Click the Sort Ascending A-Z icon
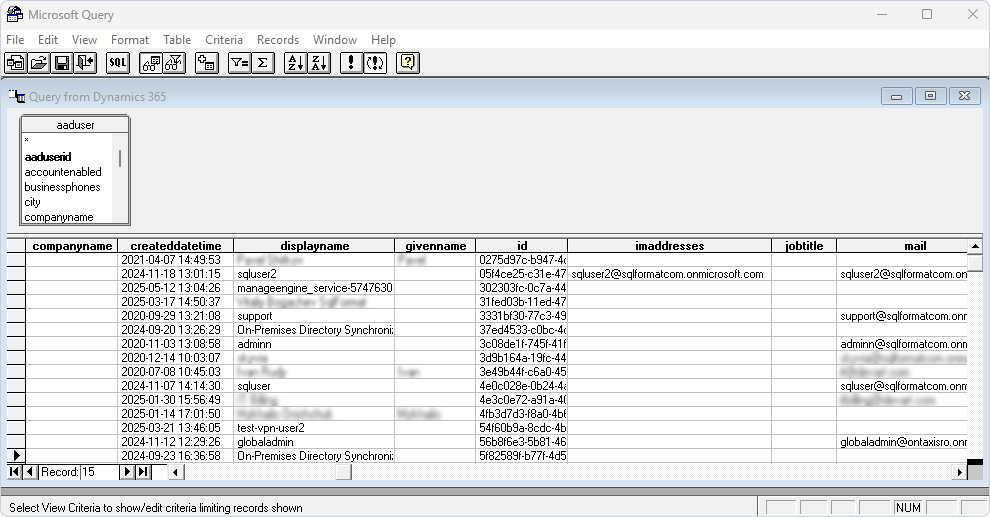 295,62
